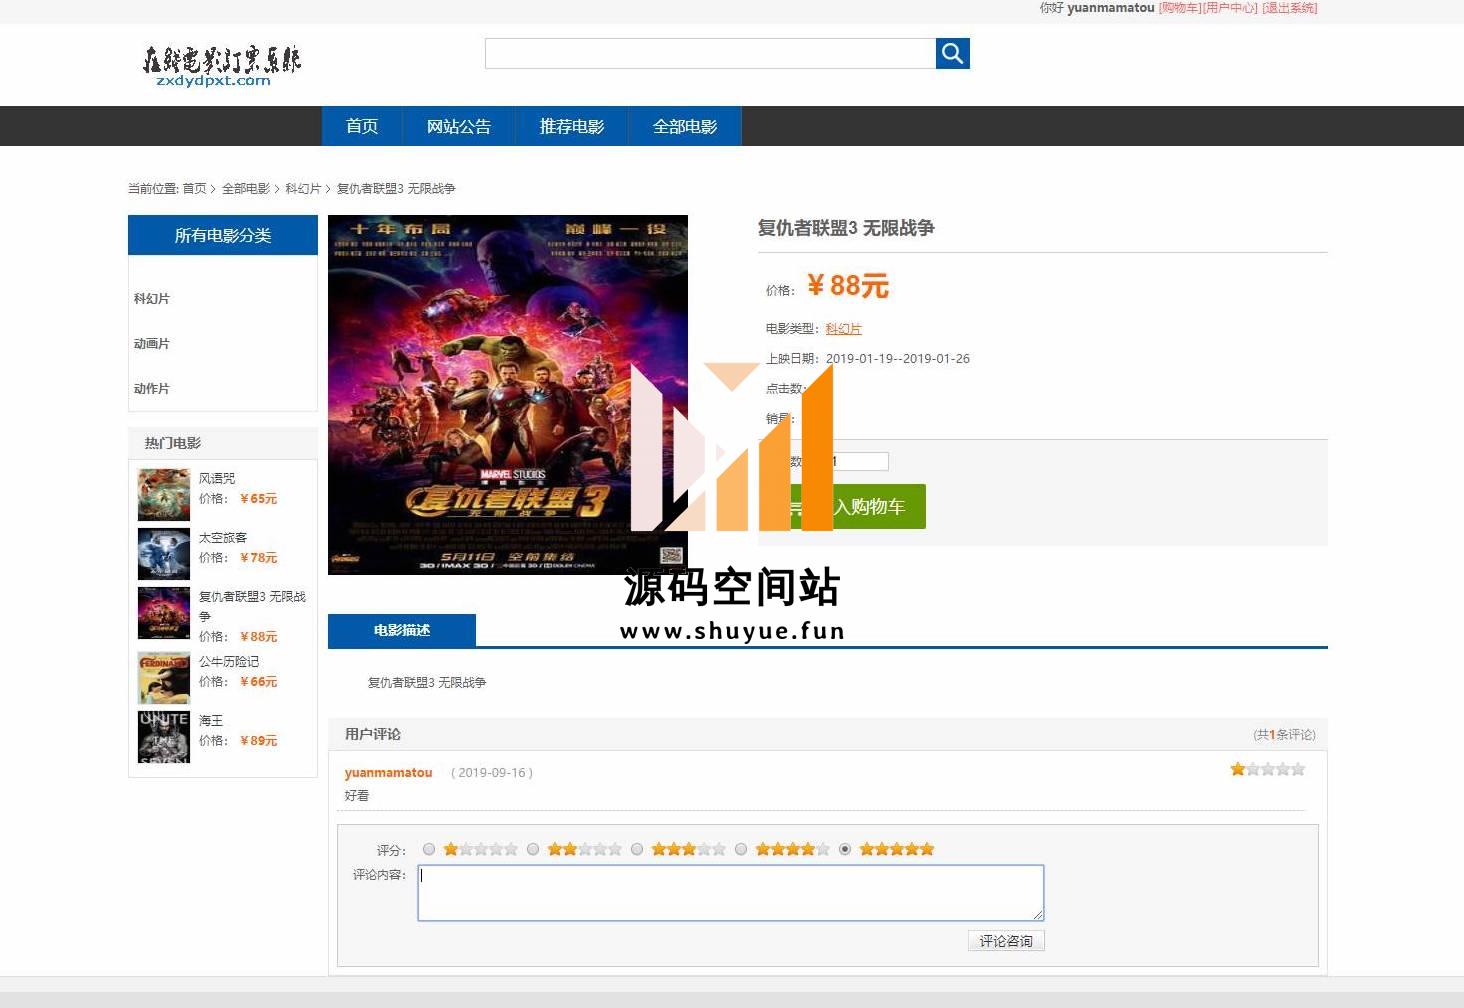Open 公牛历险记 movie thumbnail

(x=164, y=678)
